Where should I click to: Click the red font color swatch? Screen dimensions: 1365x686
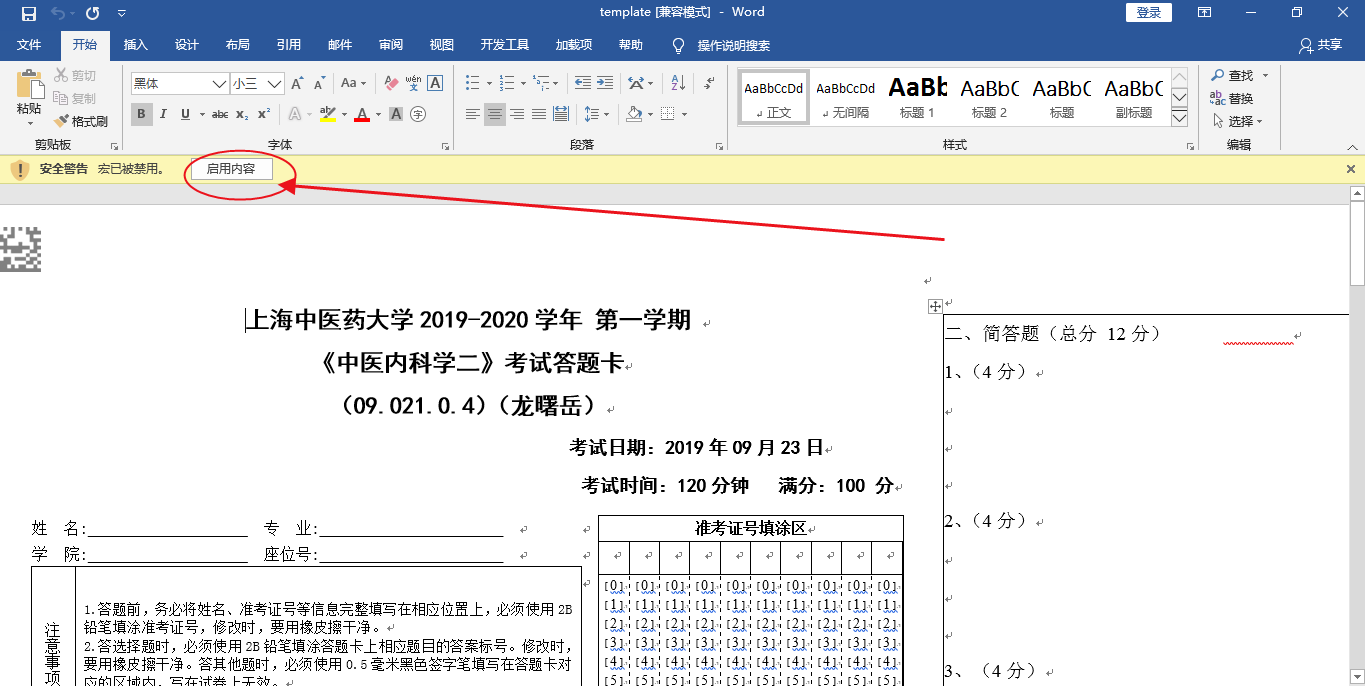click(x=361, y=115)
